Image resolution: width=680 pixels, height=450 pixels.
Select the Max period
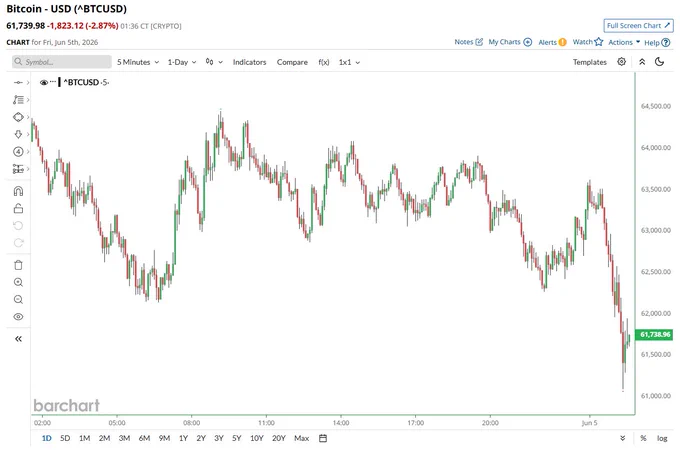pos(301,438)
